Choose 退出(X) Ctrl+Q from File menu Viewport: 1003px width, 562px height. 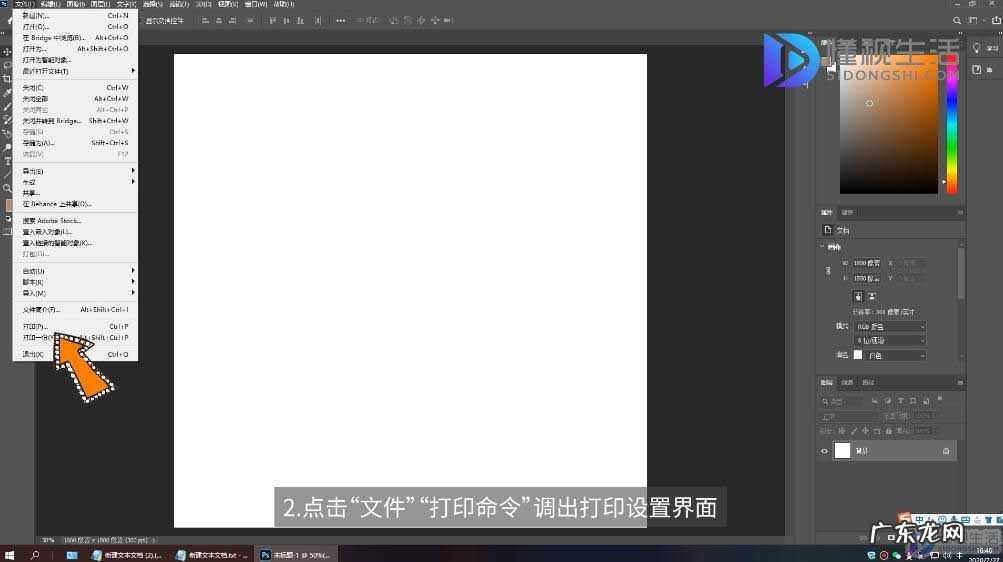(x=75, y=354)
